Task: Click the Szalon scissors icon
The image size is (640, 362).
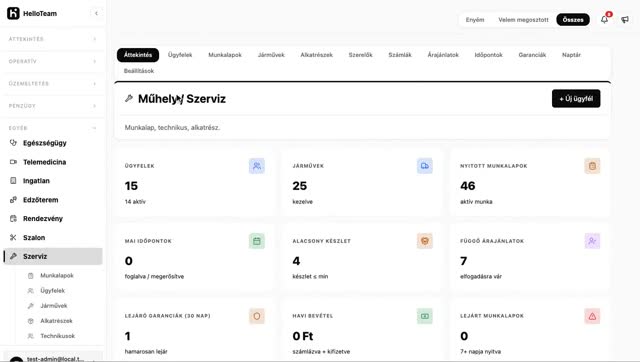Action: [x=13, y=238]
